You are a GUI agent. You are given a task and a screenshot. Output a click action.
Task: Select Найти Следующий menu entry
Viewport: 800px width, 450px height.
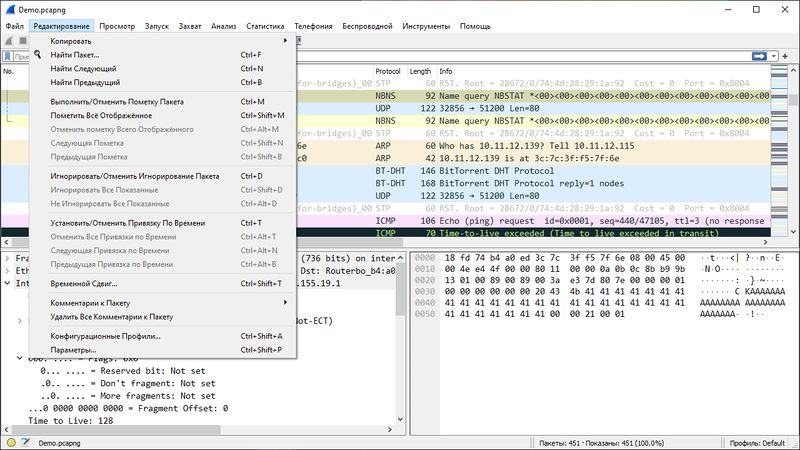[163, 68]
